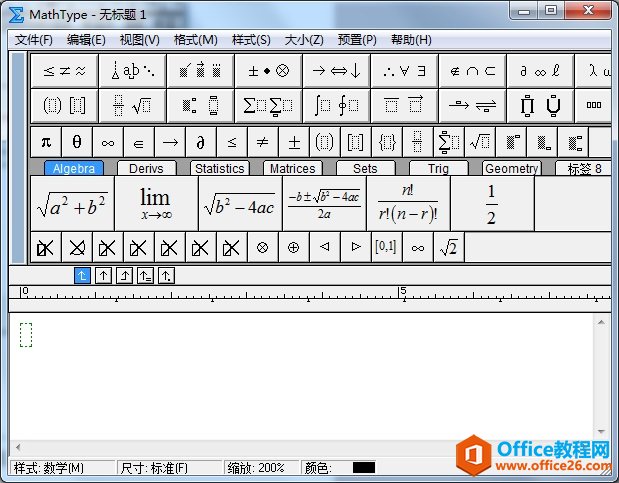Open the 格式(M) menu
The height and width of the screenshot is (483, 619).
[x=196, y=40]
